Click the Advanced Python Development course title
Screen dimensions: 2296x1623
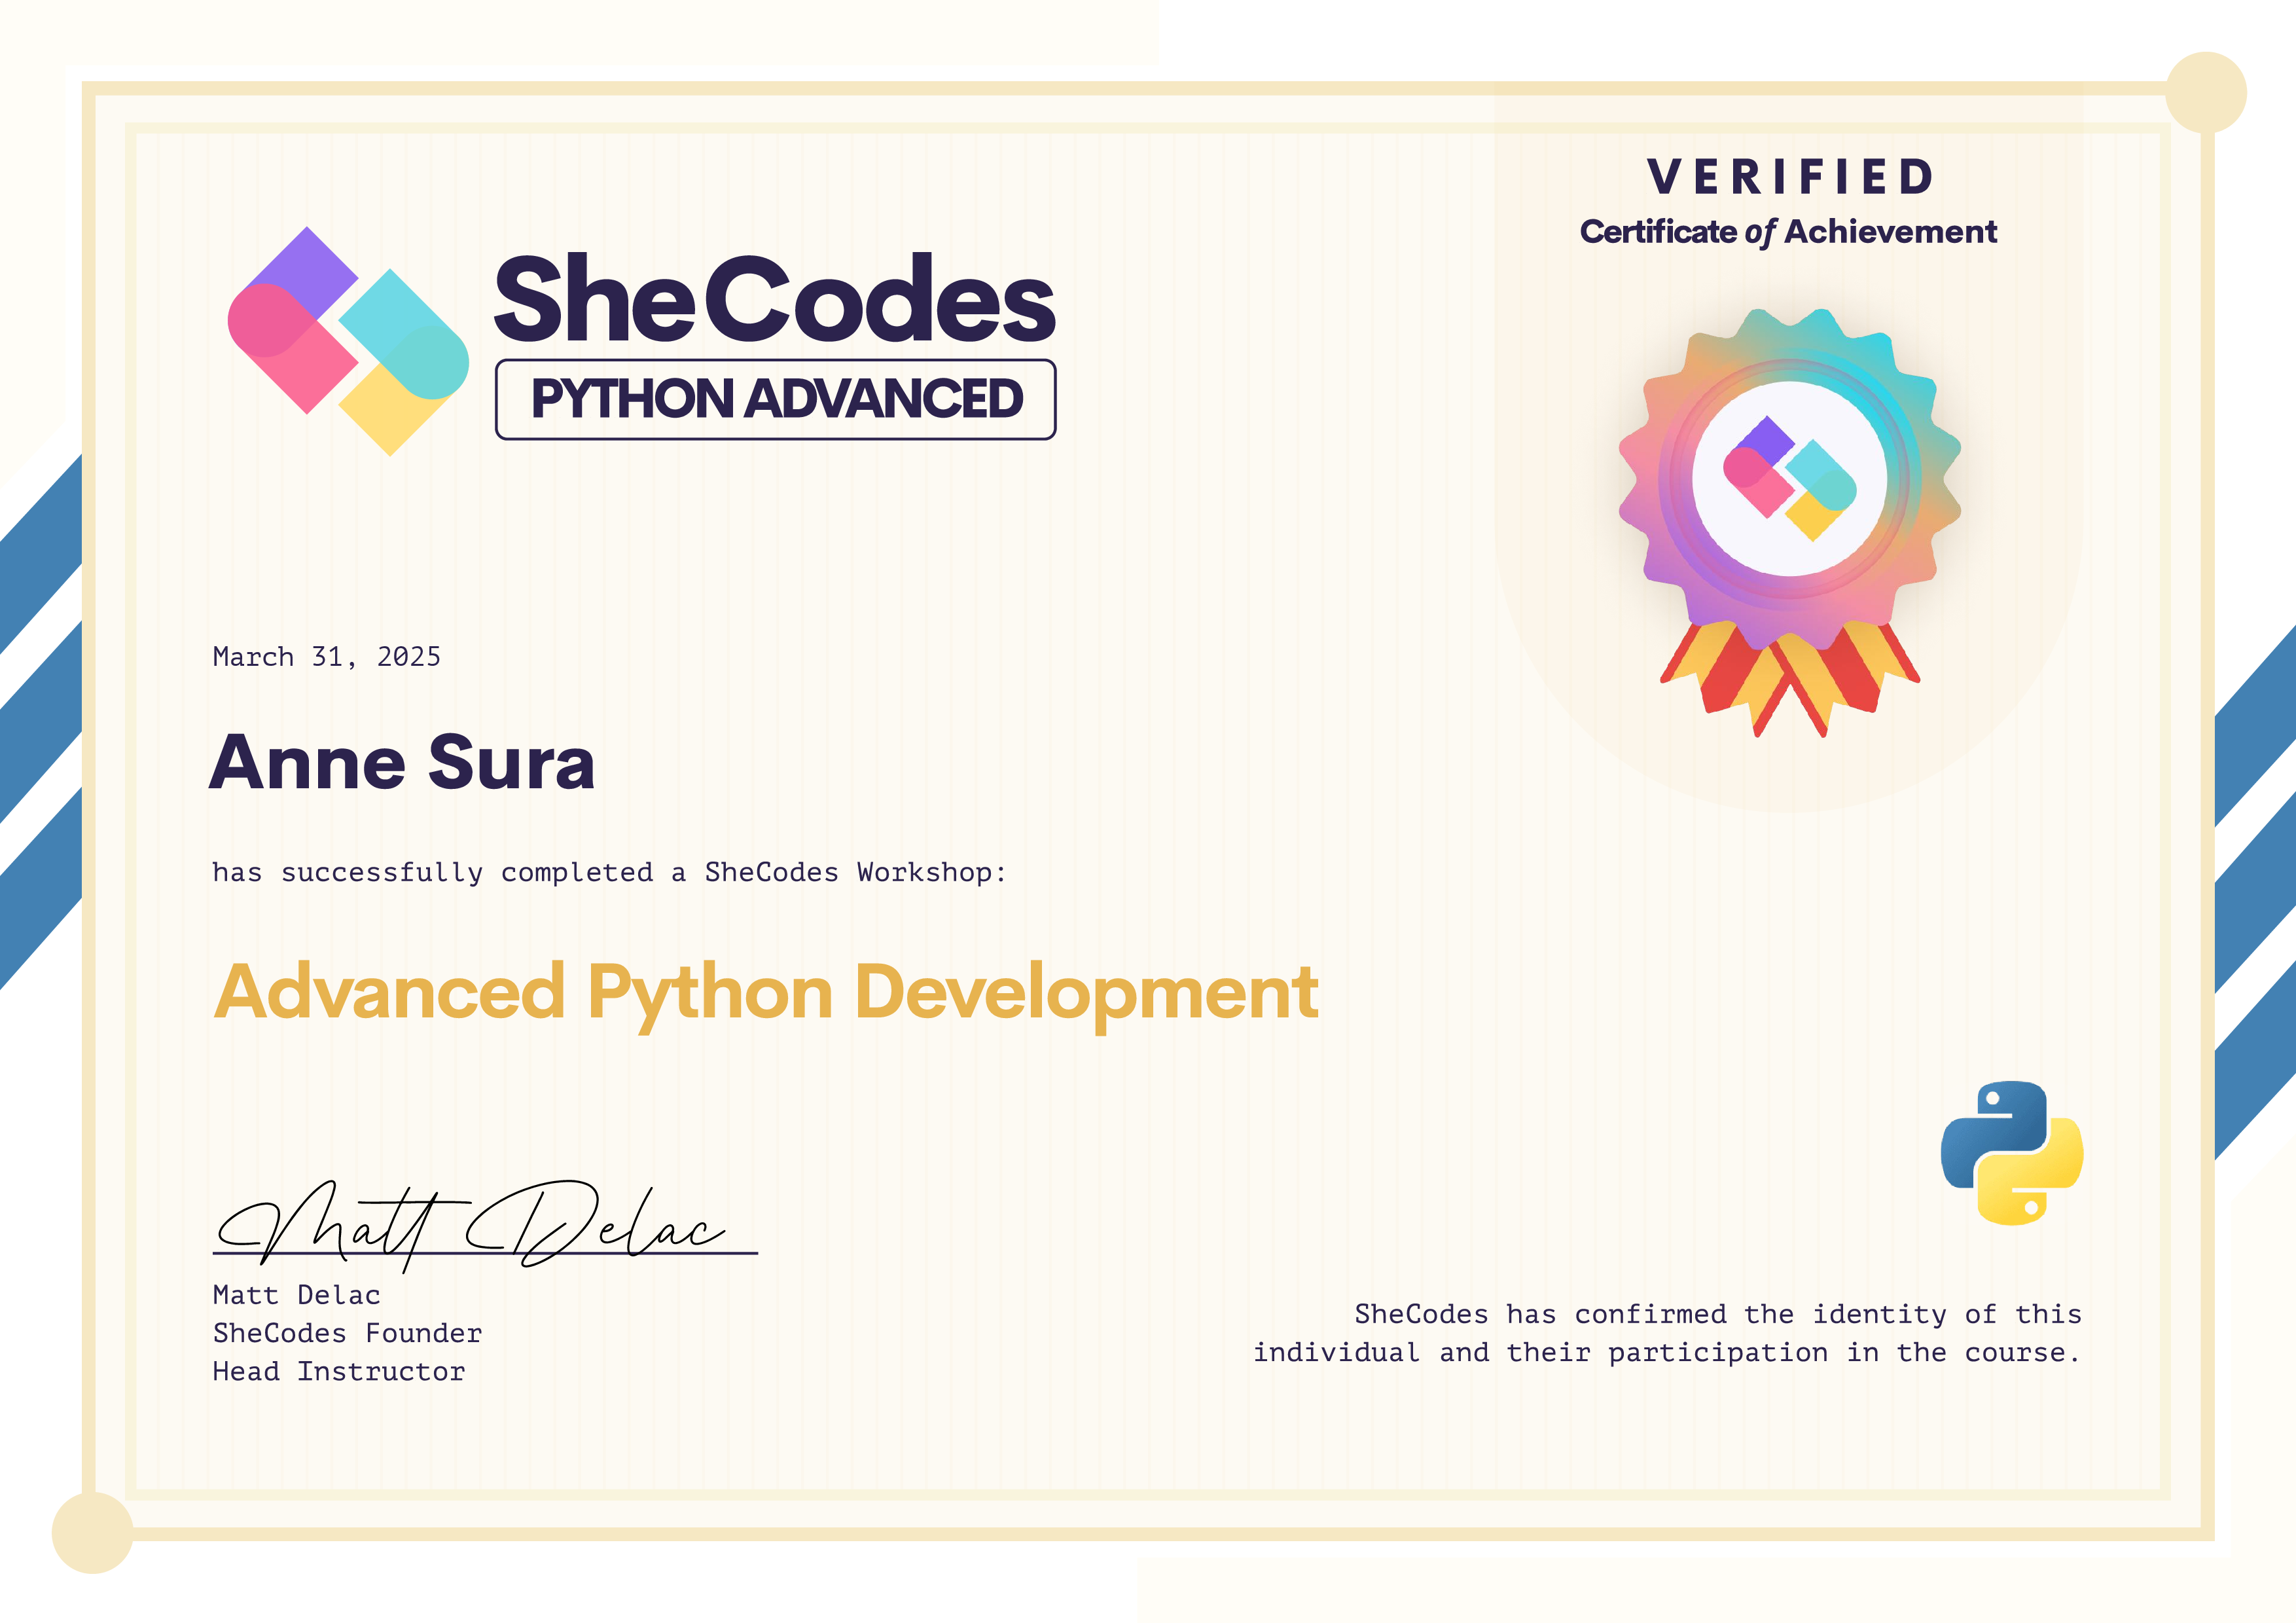(765, 993)
